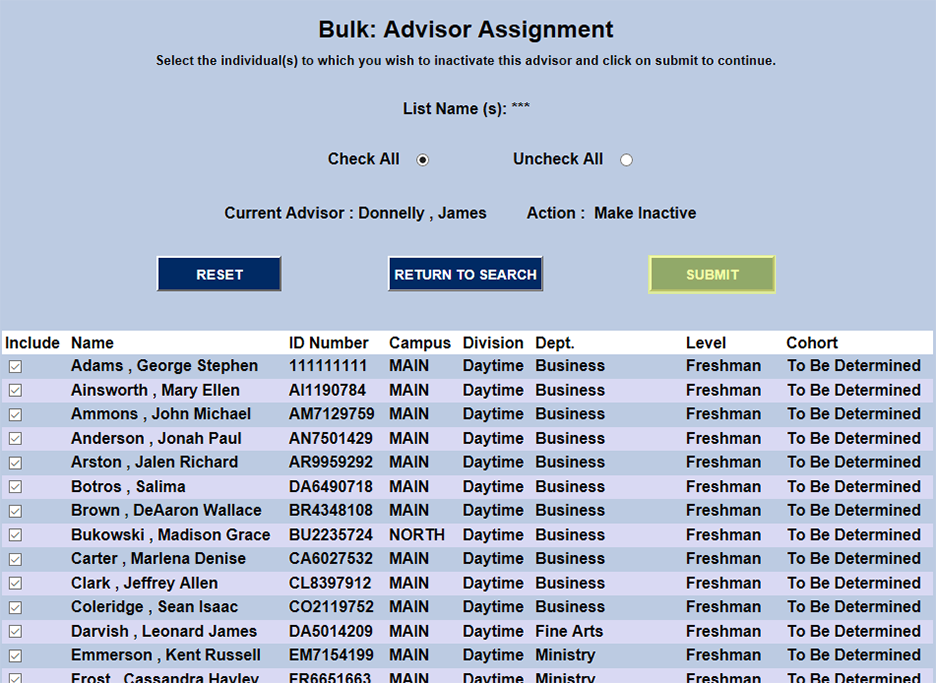Uncheck Bukowski, Madison Grace

pyautogui.click(x=14, y=535)
